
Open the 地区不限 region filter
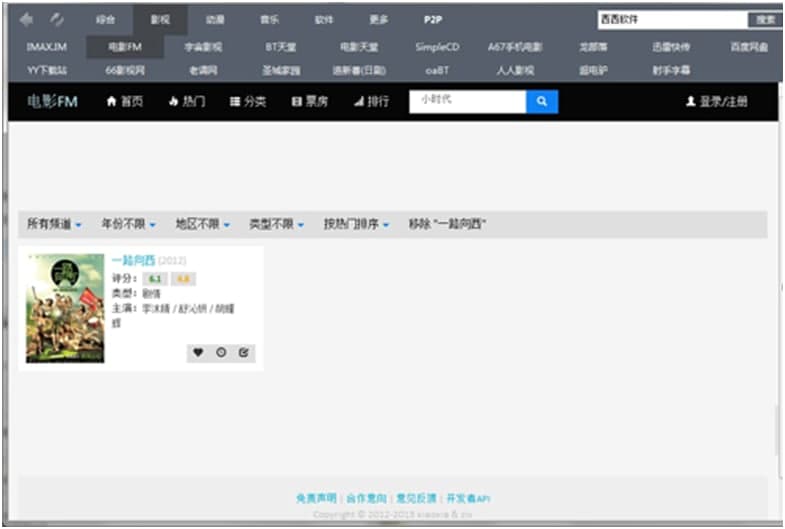203,224
